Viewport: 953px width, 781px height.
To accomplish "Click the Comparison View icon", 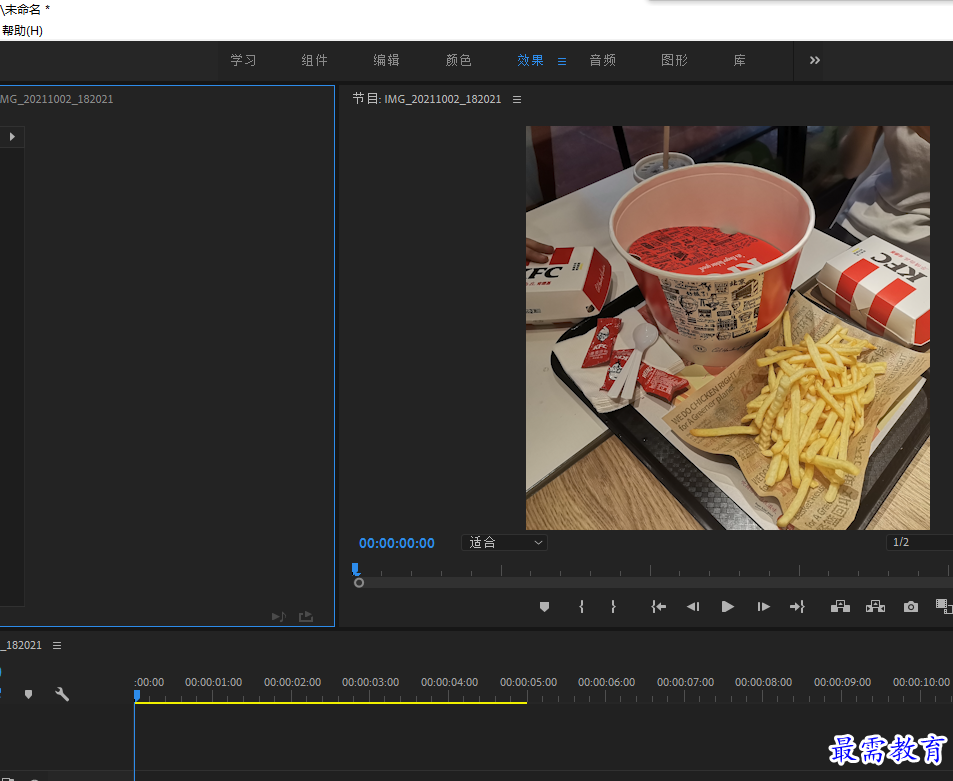I will pos(944,606).
